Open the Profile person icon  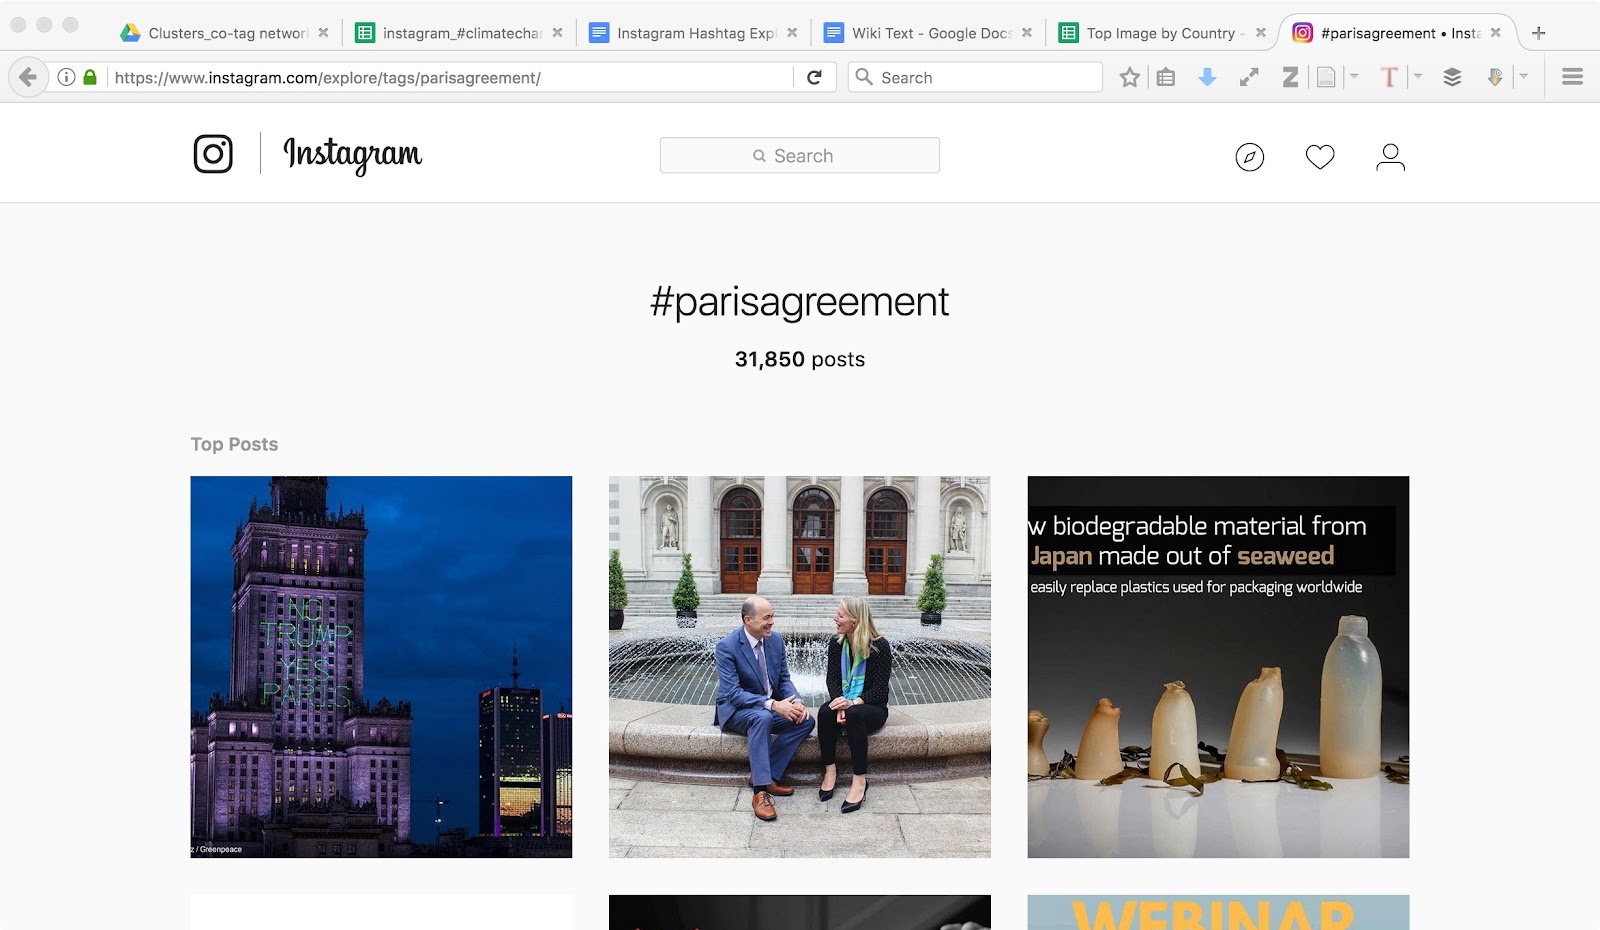1390,157
